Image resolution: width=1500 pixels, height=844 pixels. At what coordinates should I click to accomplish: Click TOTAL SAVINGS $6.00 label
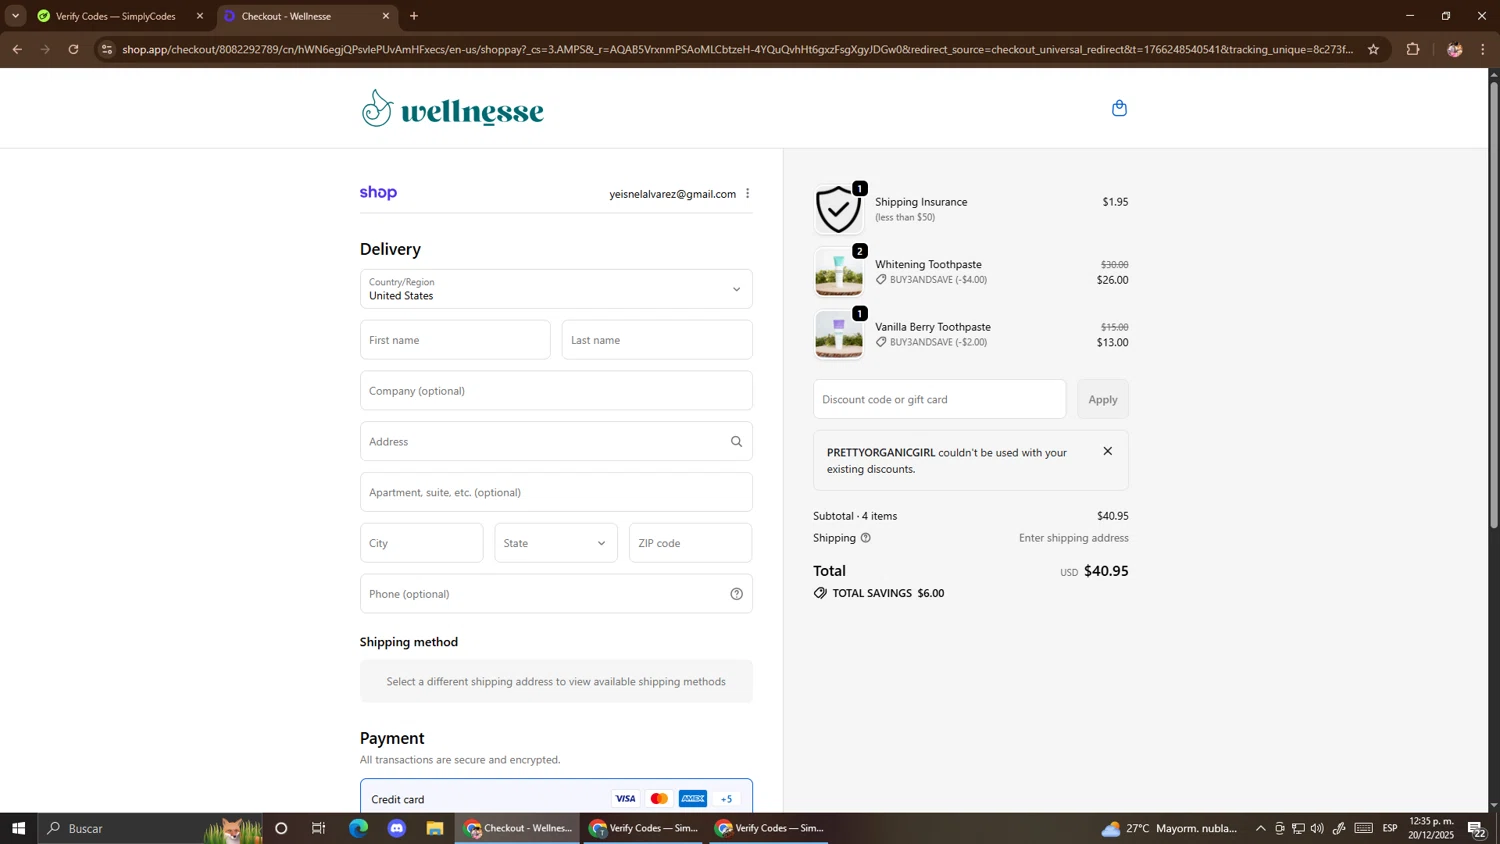pyautogui.click(x=888, y=593)
